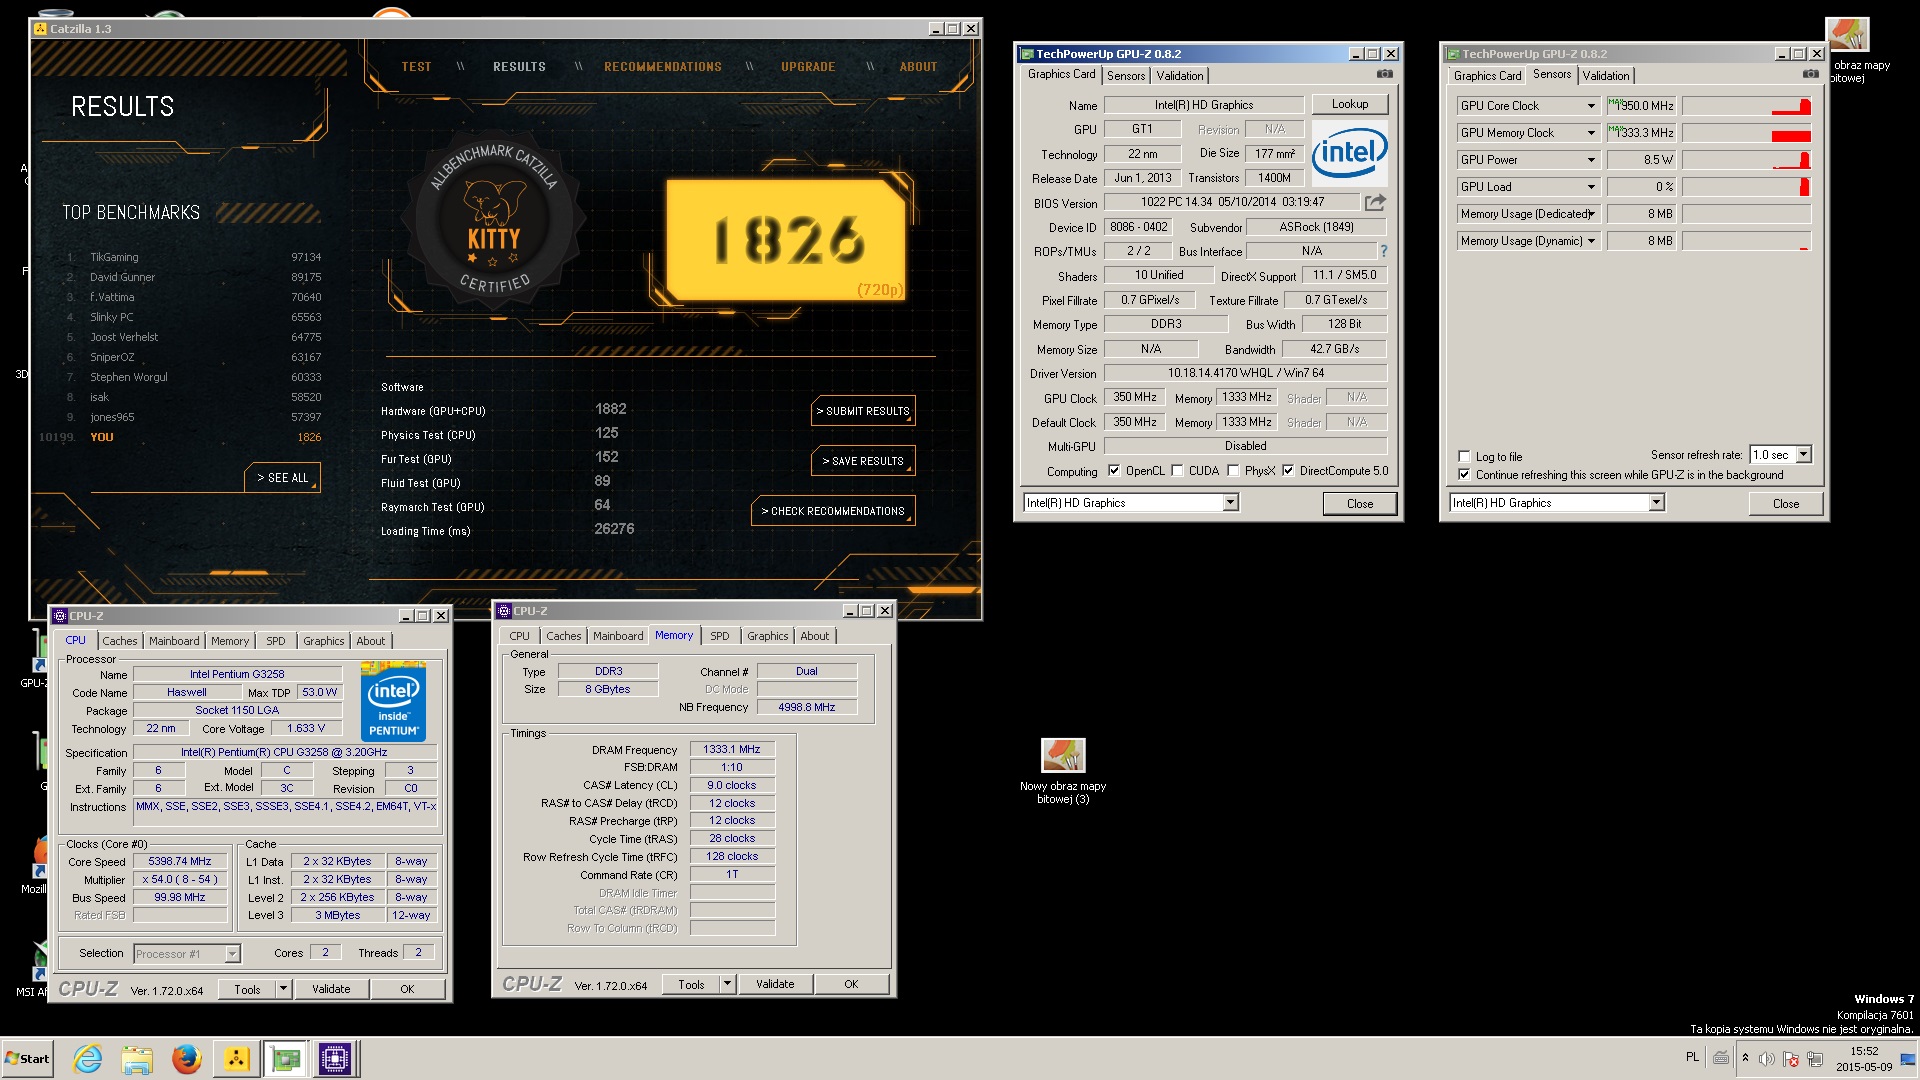This screenshot has width=1920, height=1080.
Task: Click the GPU Name field 'Intel(R) HD Graphics'
Action: pos(1204,105)
